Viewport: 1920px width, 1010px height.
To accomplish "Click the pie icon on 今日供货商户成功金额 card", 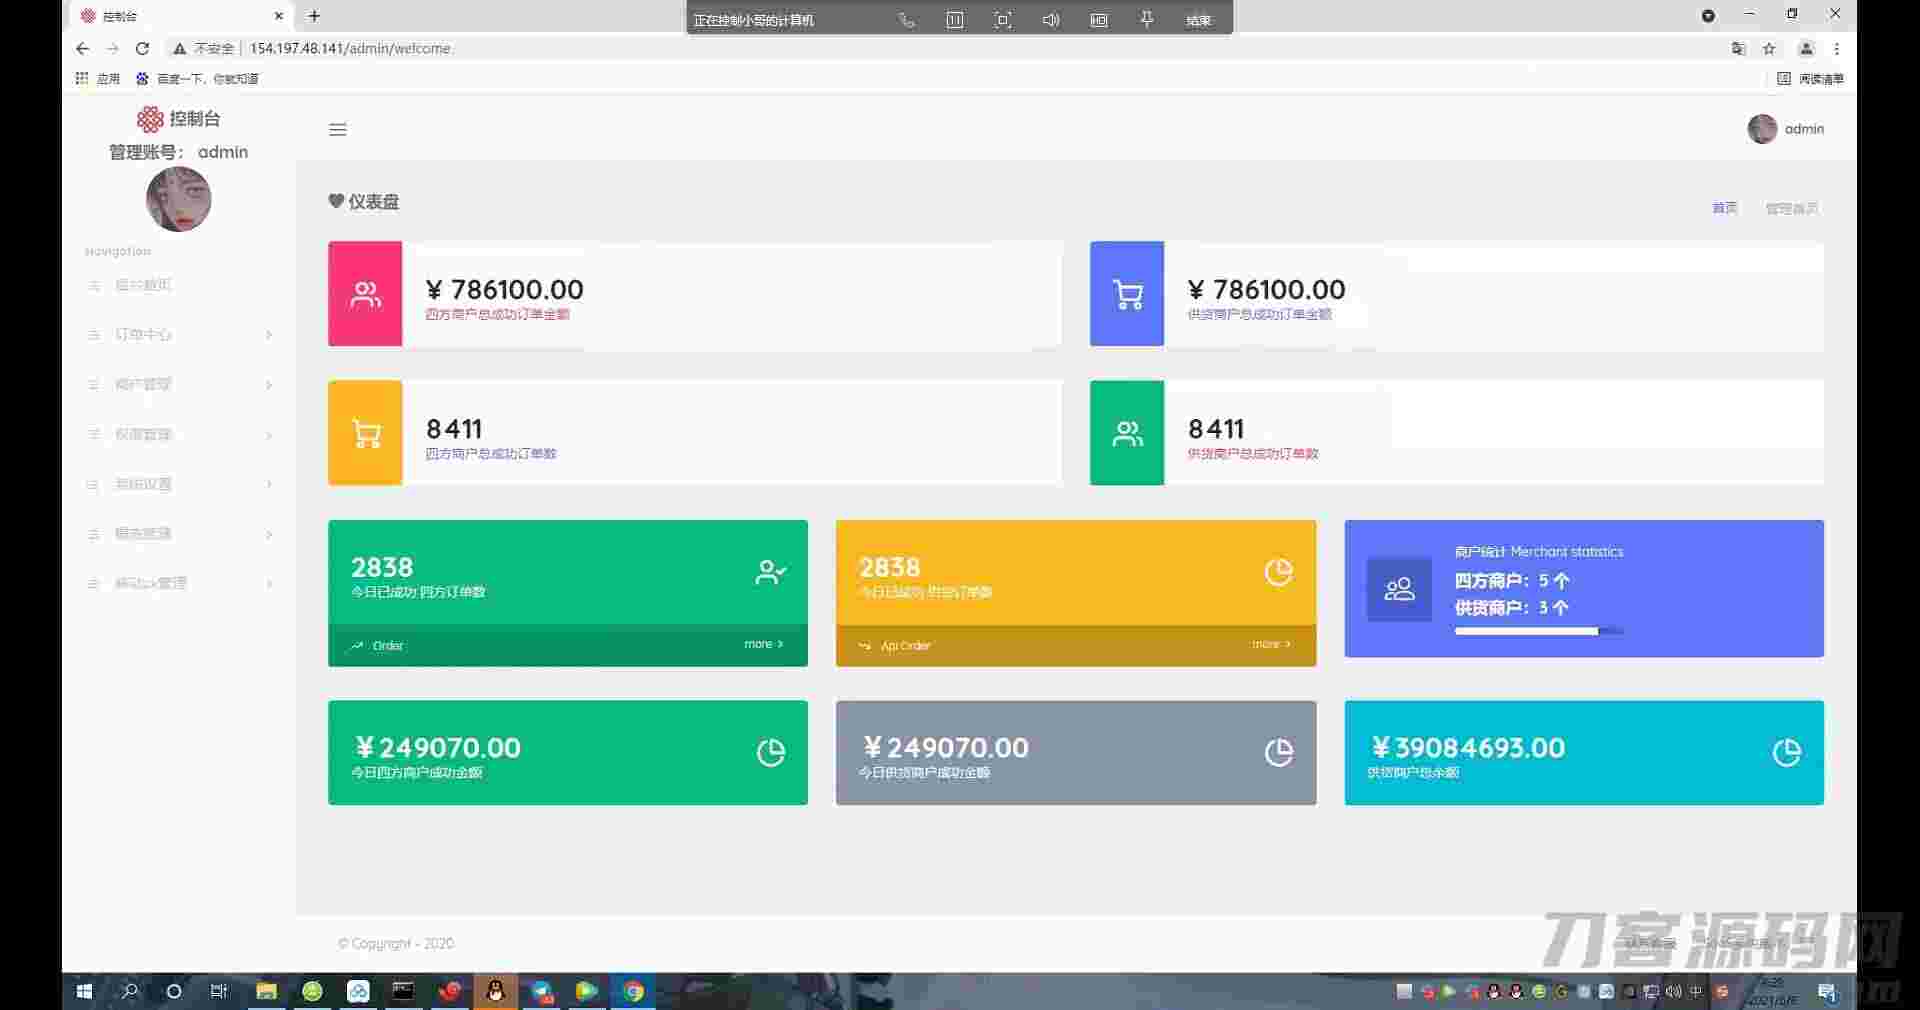I will tap(1279, 752).
